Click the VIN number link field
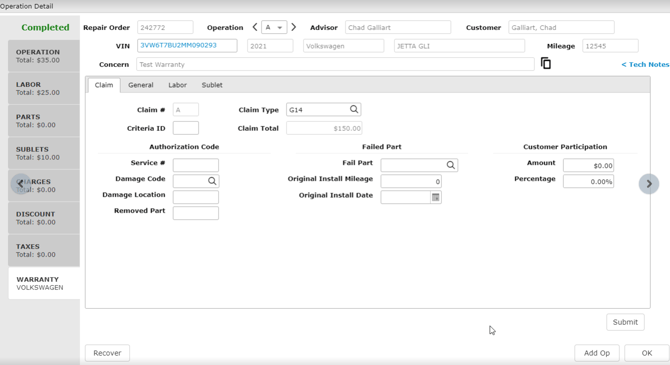This screenshot has width=670, height=365. click(187, 46)
